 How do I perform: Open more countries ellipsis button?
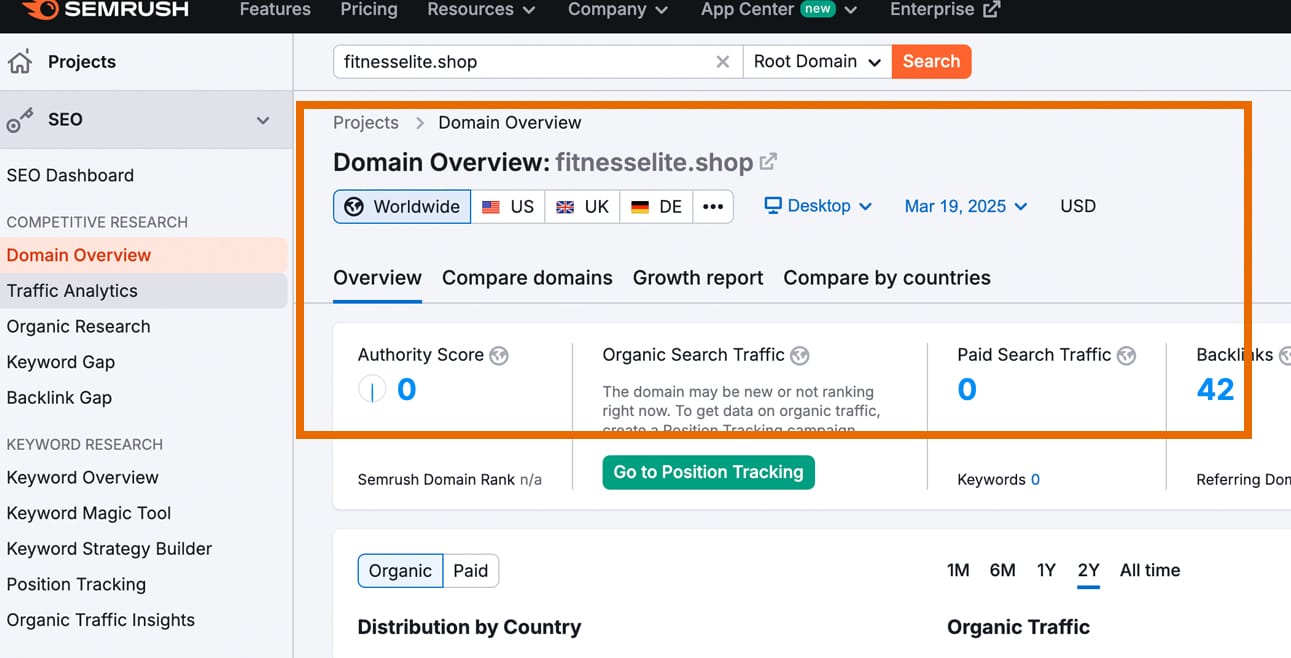coord(712,207)
